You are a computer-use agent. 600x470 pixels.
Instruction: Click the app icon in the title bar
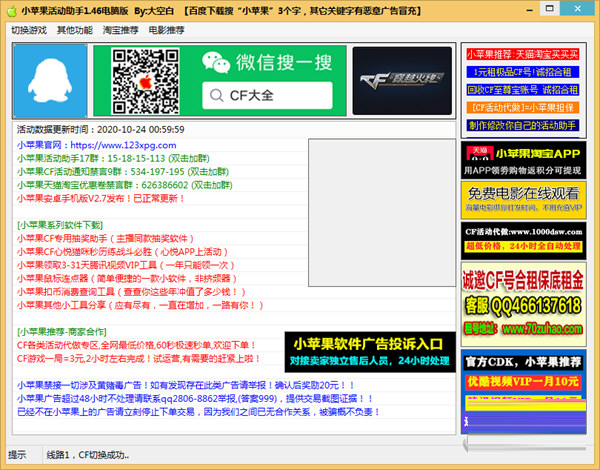click(x=11, y=9)
